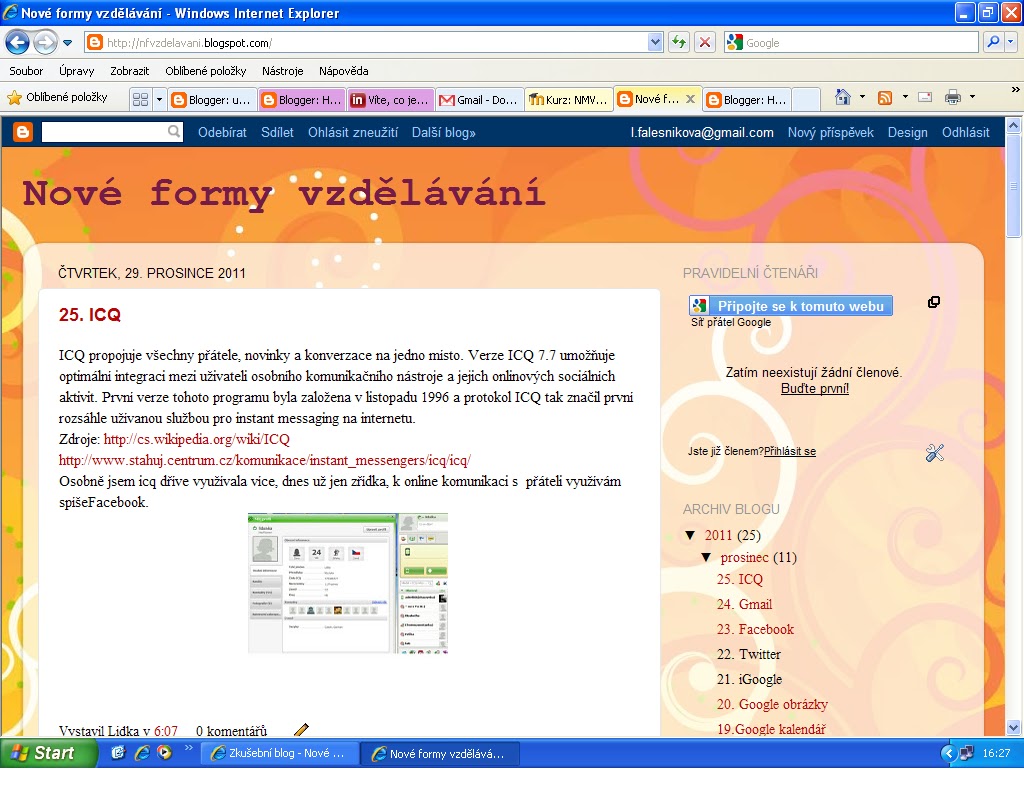The image size is (1024, 805).
Task: Open the Home dropdown arrow
Action: click(x=862, y=97)
